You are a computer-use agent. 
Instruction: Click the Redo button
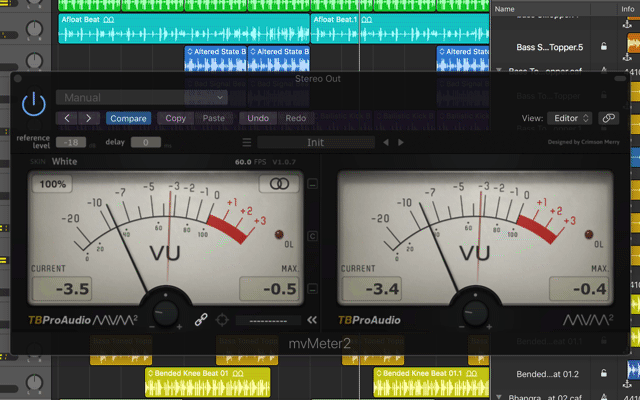296,118
